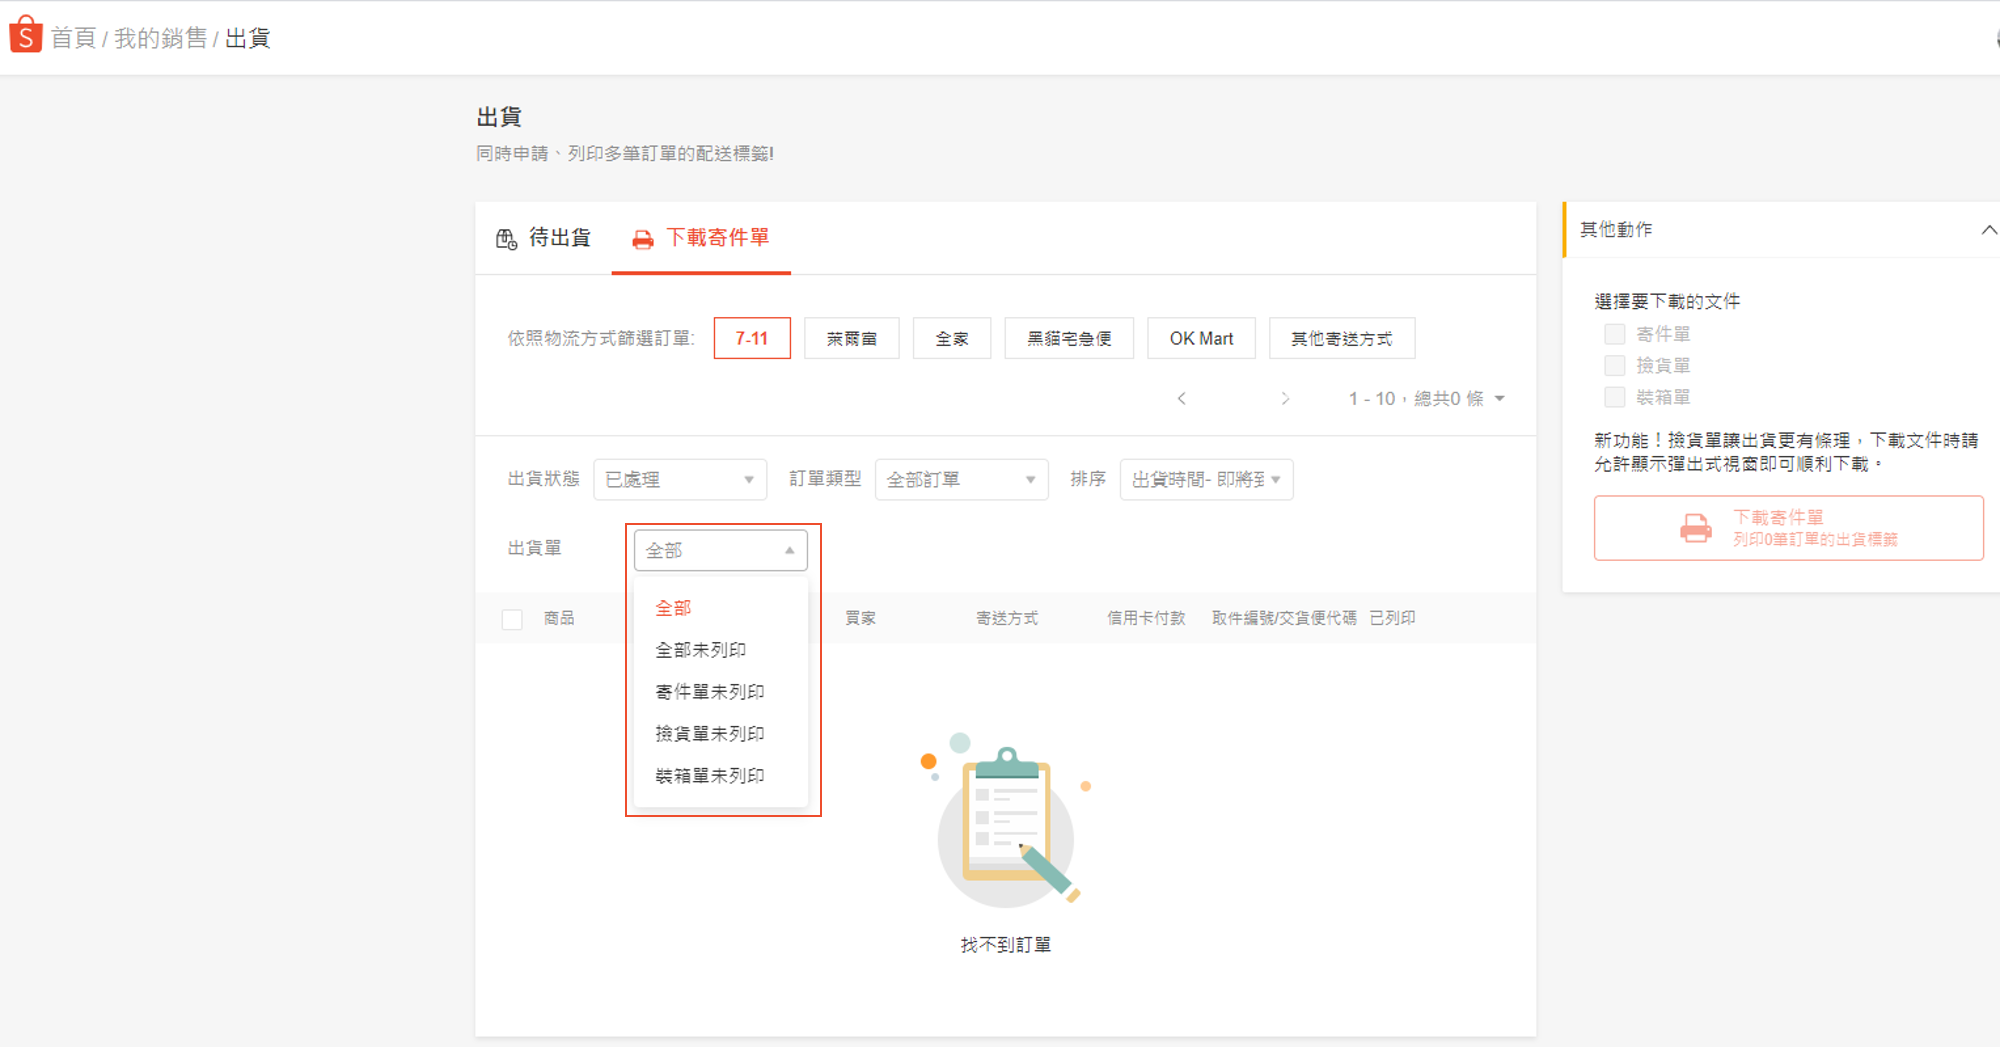Image resolution: width=2000 pixels, height=1047 pixels.
Task: Select all orders via header checkbox
Action: coord(512,619)
